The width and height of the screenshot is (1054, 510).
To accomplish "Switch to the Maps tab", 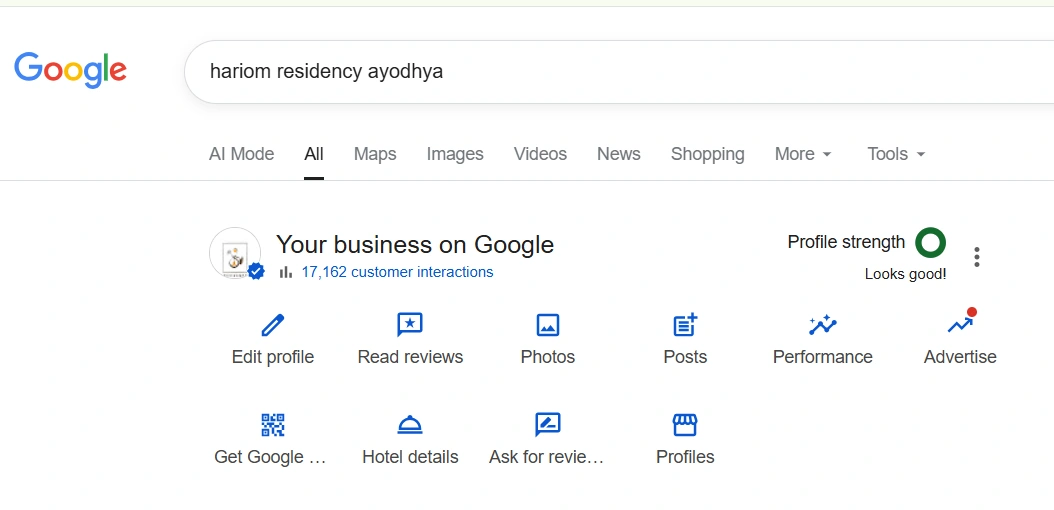I will click(375, 154).
